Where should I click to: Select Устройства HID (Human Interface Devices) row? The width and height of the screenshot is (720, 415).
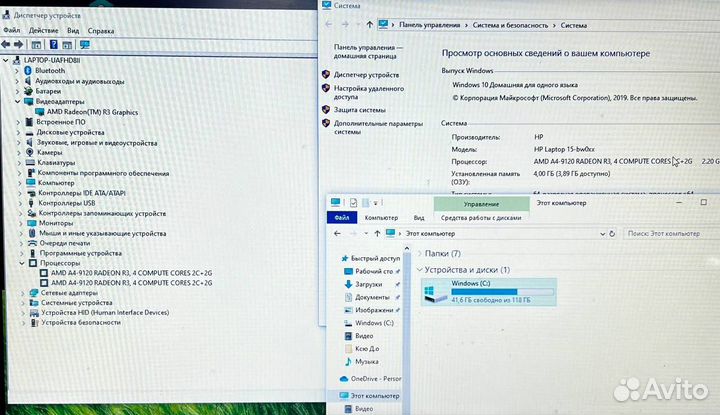pyautogui.click(x=105, y=313)
